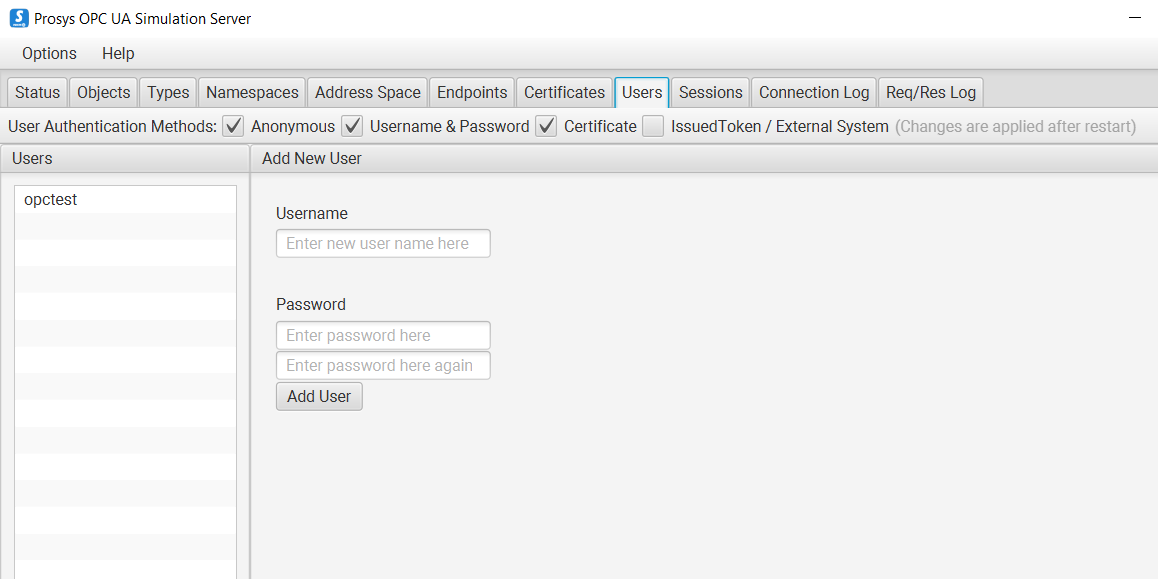Viewport: 1158px width, 579px height.
Task: Click the 'Enter password here again' field
Action: pyautogui.click(x=383, y=366)
